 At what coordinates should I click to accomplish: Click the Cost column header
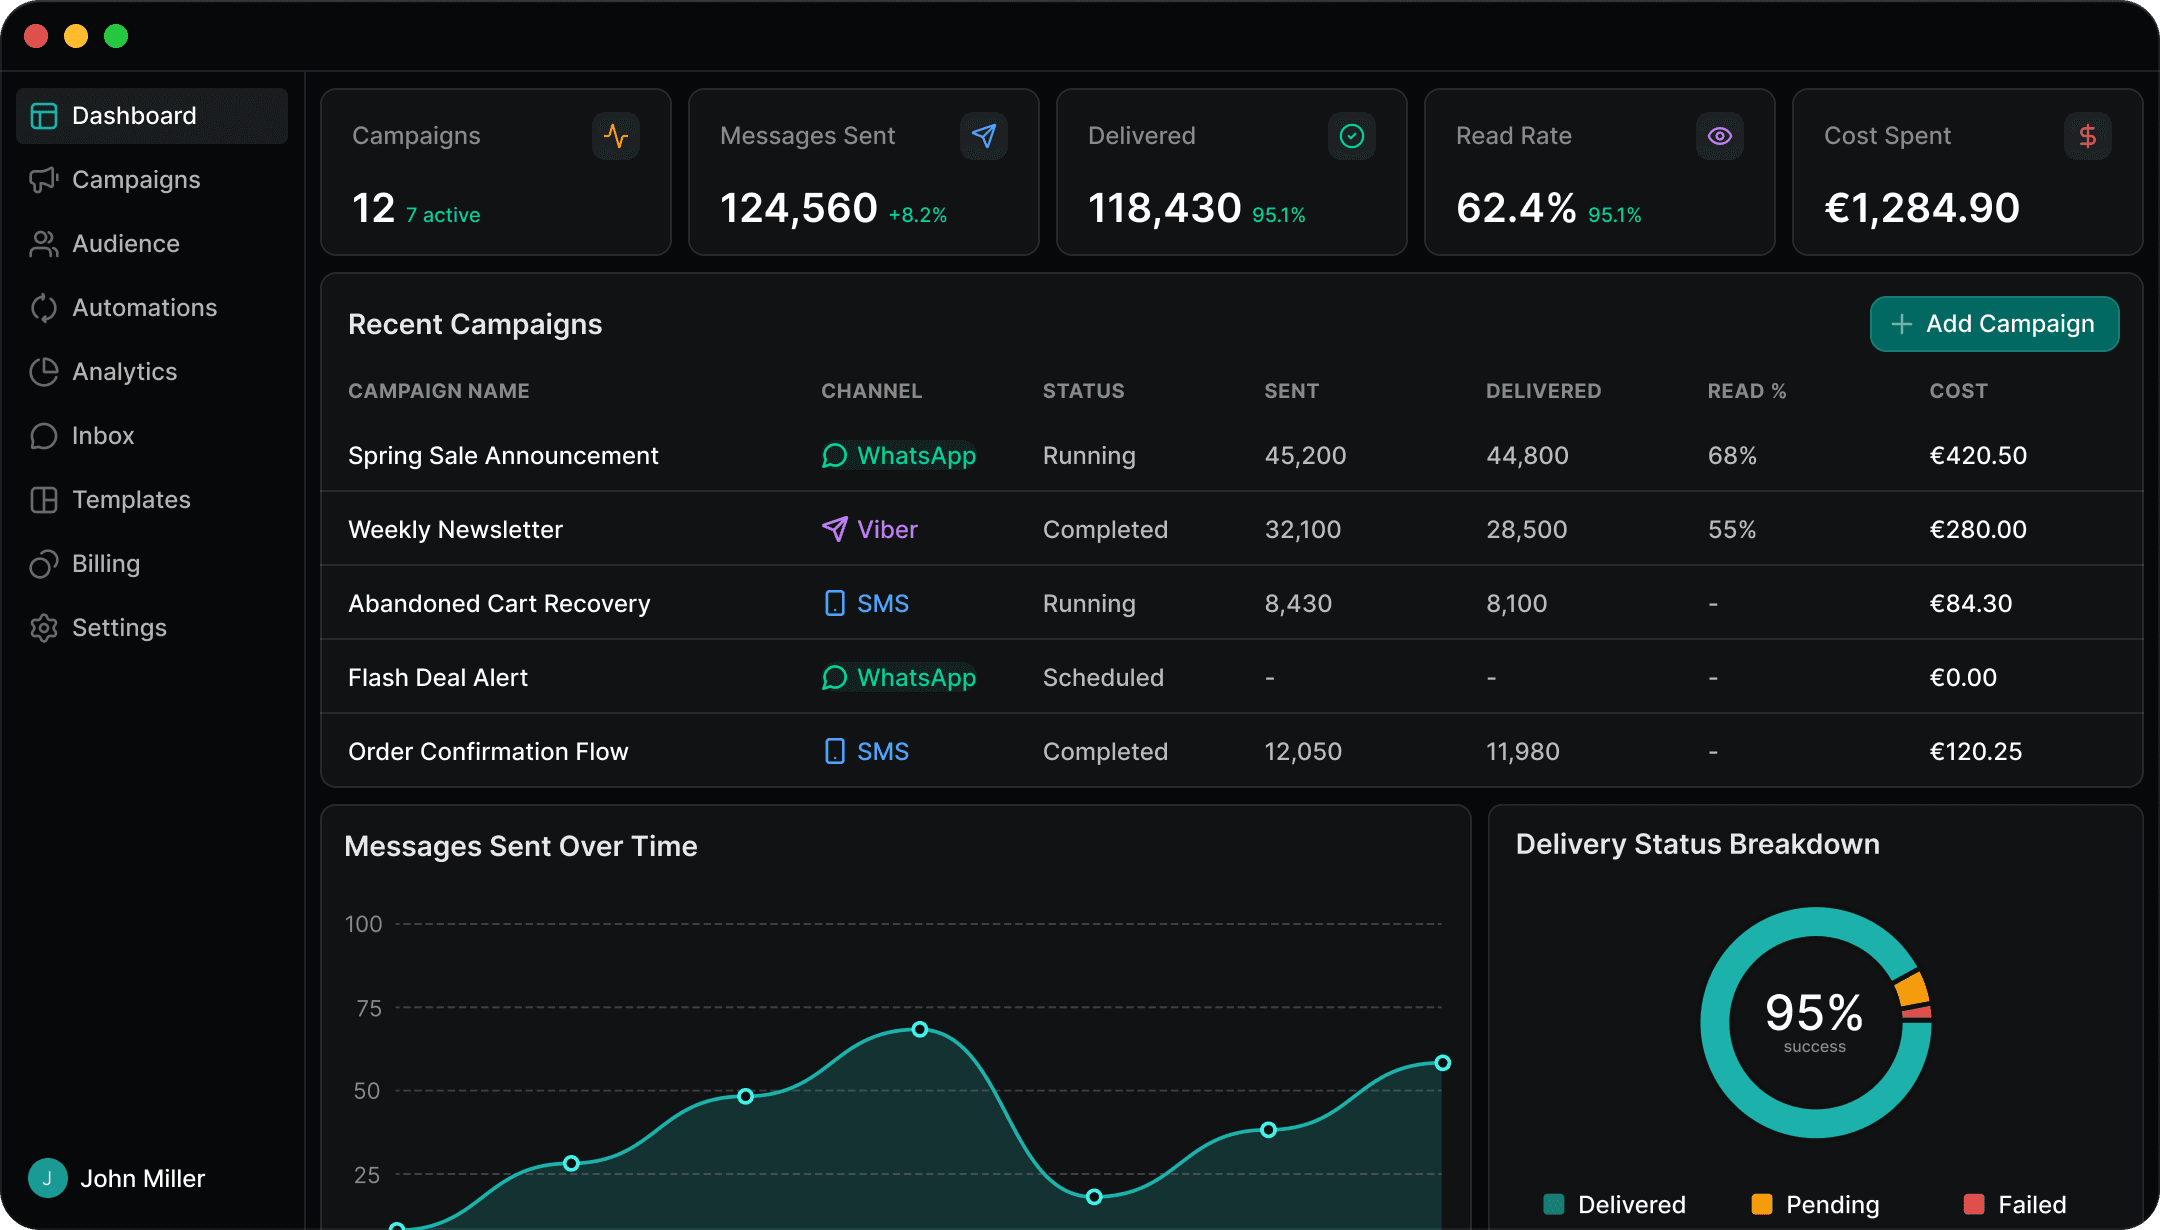pyautogui.click(x=1959, y=391)
